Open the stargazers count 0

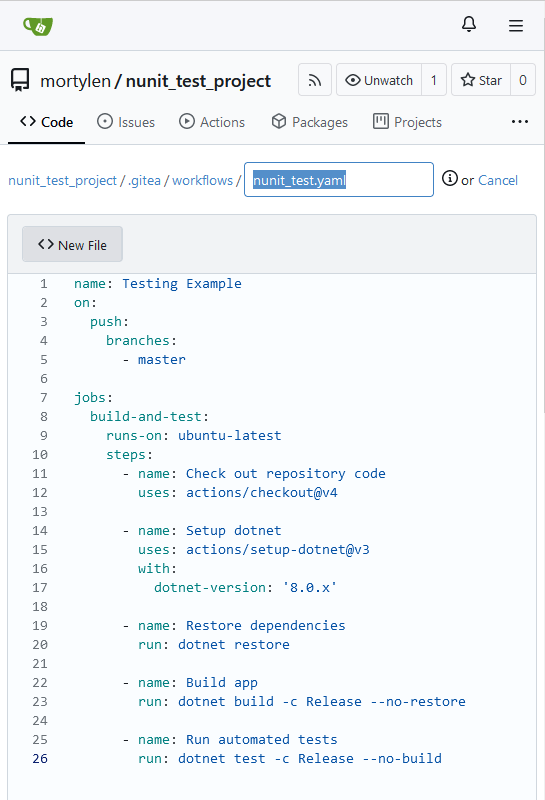(x=523, y=80)
